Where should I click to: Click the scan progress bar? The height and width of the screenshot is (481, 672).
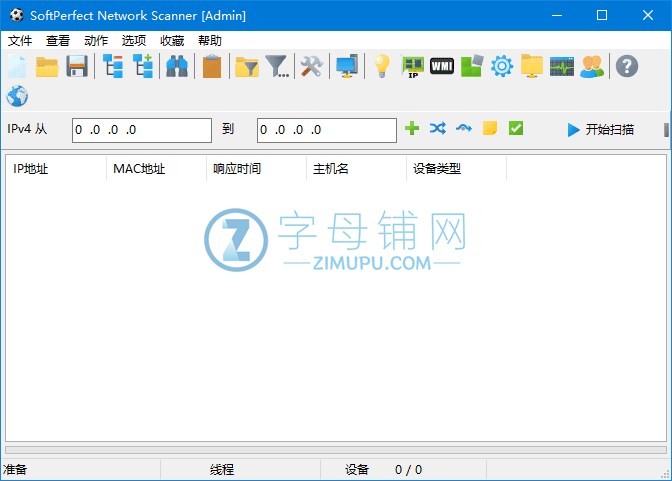336,450
